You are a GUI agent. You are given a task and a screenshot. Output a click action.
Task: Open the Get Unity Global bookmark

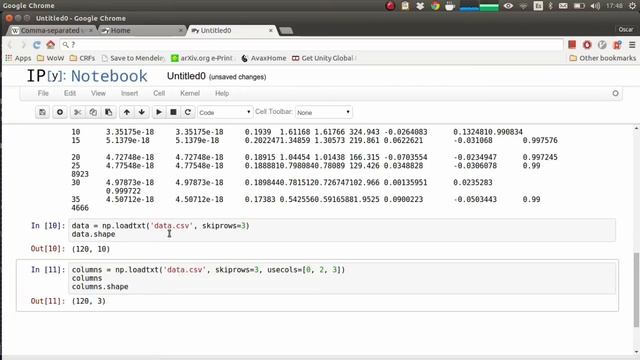324,58
